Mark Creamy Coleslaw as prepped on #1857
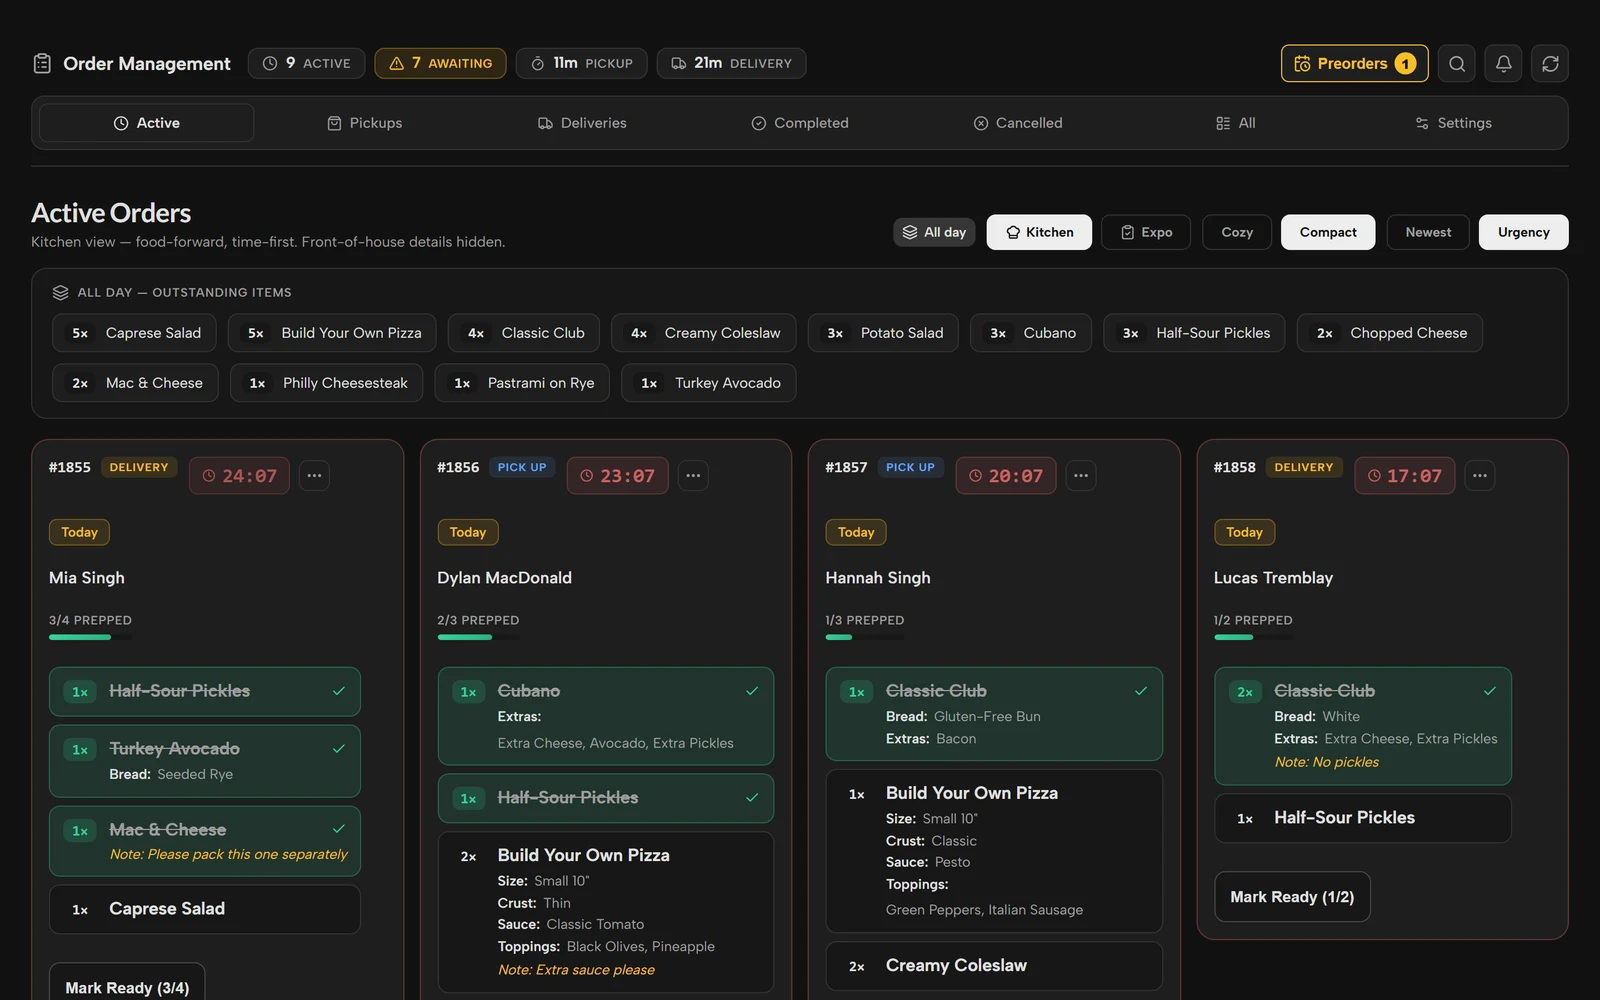Viewport: 1600px width, 1000px height. point(994,966)
